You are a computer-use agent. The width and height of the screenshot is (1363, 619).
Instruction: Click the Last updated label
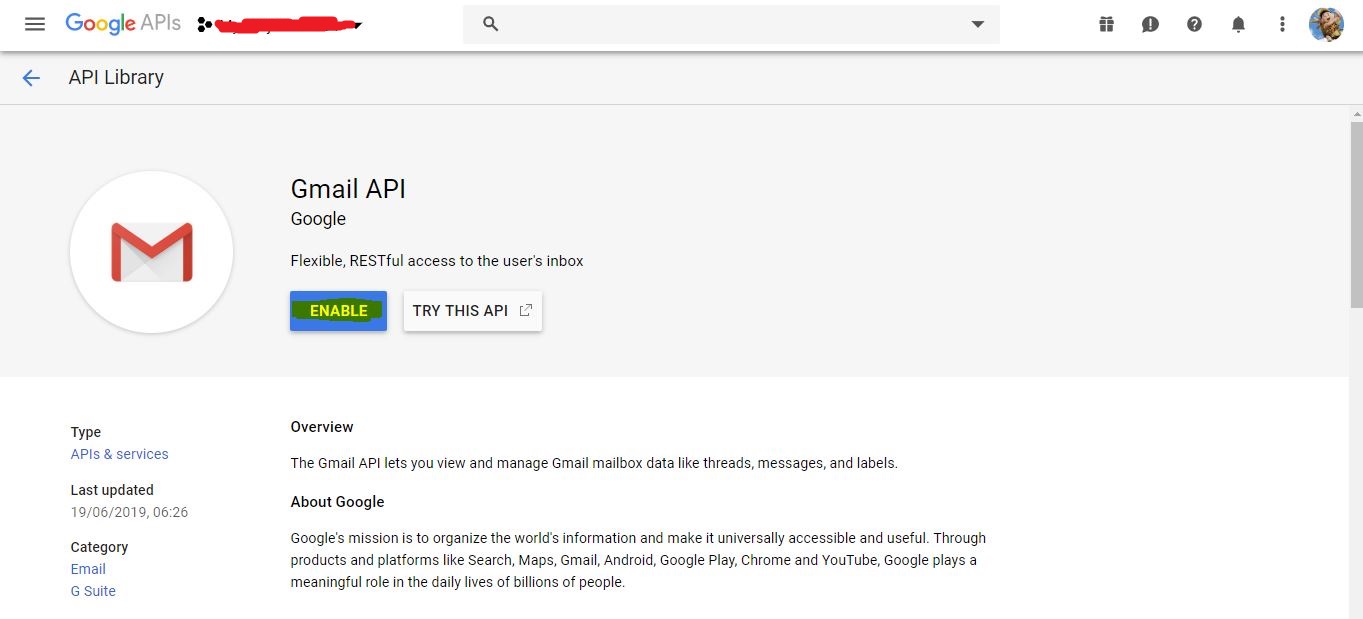point(112,490)
